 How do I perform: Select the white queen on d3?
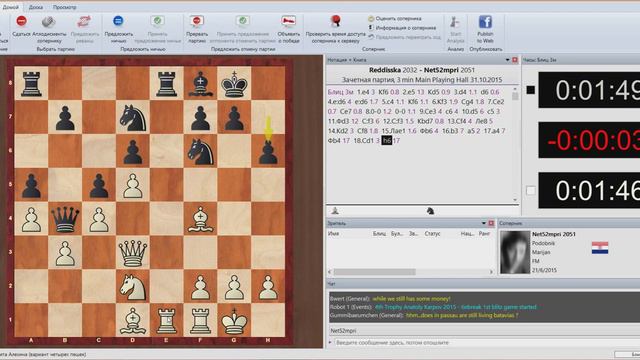tap(133, 253)
